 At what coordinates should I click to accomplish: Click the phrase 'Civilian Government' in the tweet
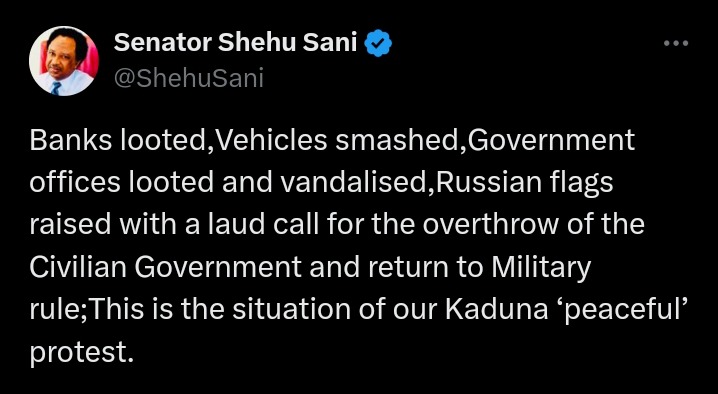point(166,268)
